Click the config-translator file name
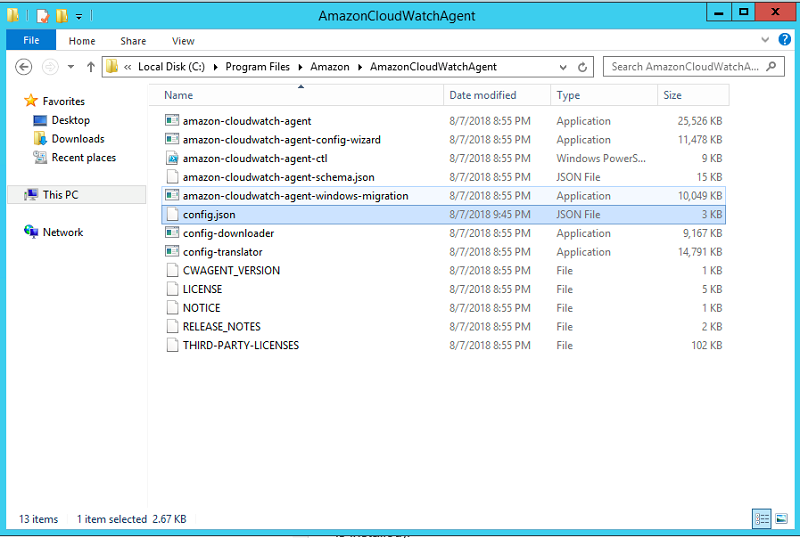800x538 pixels. (x=222, y=252)
